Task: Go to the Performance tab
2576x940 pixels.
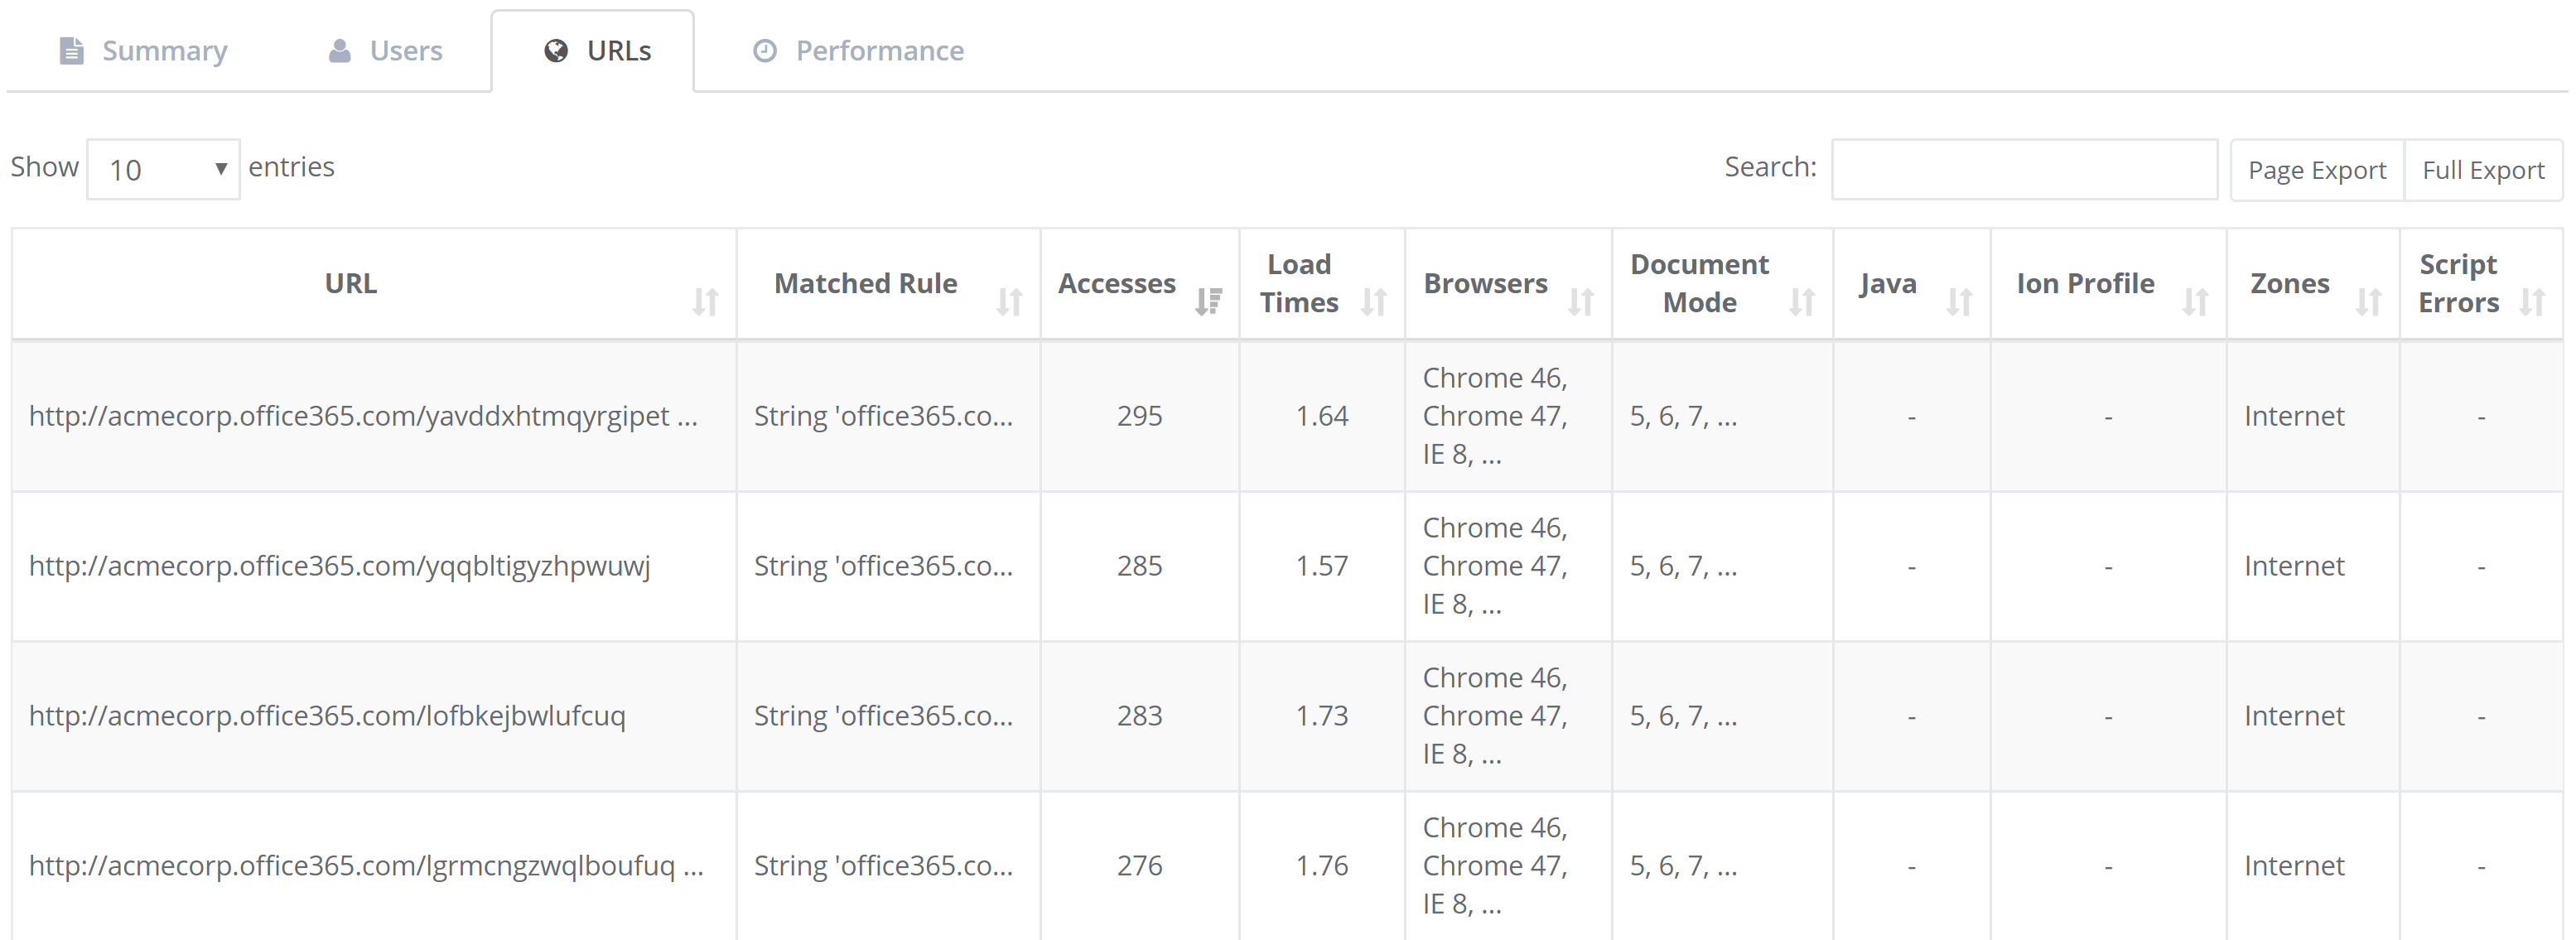Action: [858, 51]
